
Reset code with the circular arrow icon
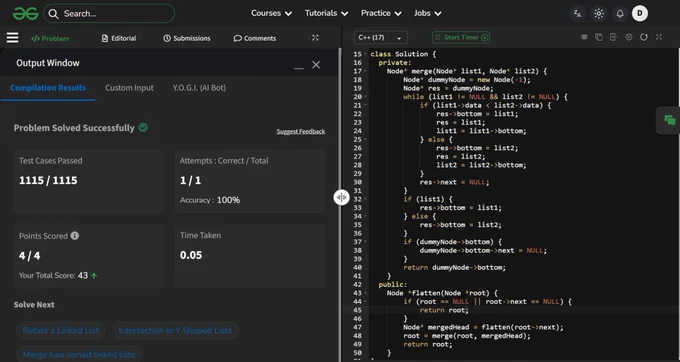pos(644,37)
